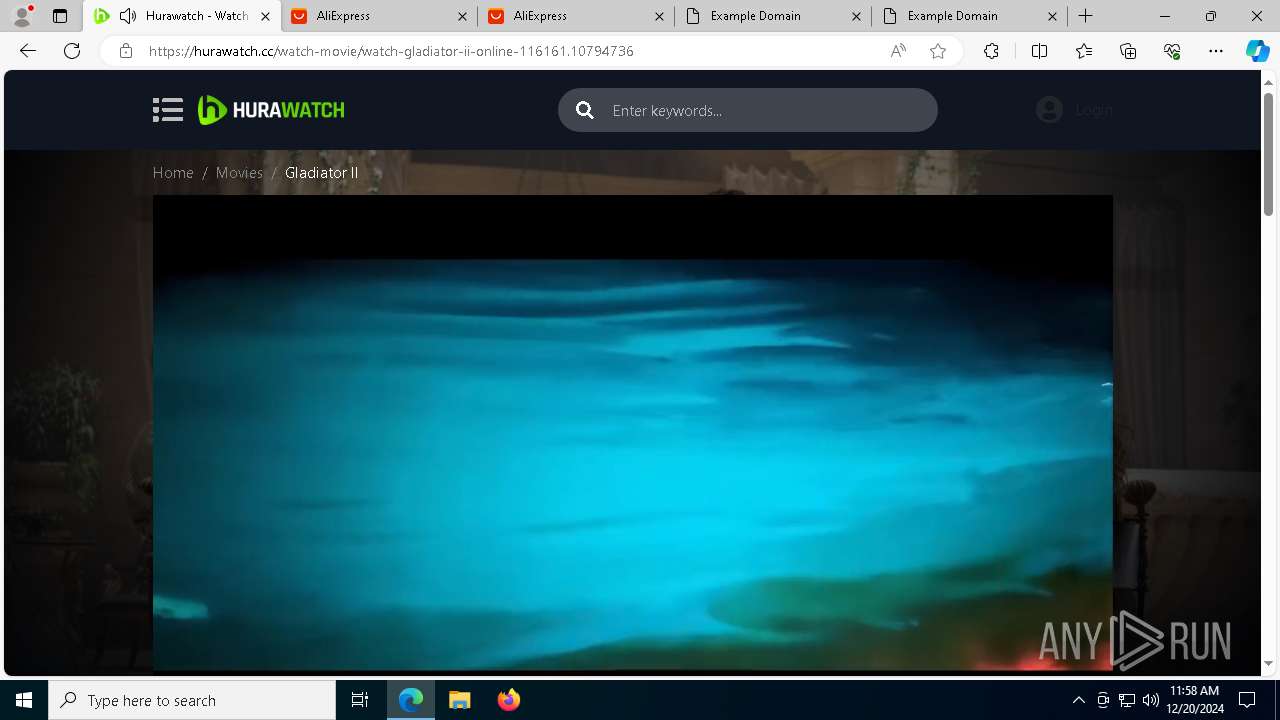This screenshot has height=720, width=1280.
Task: Open Browser essentials heart icon
Action: 1172,51
